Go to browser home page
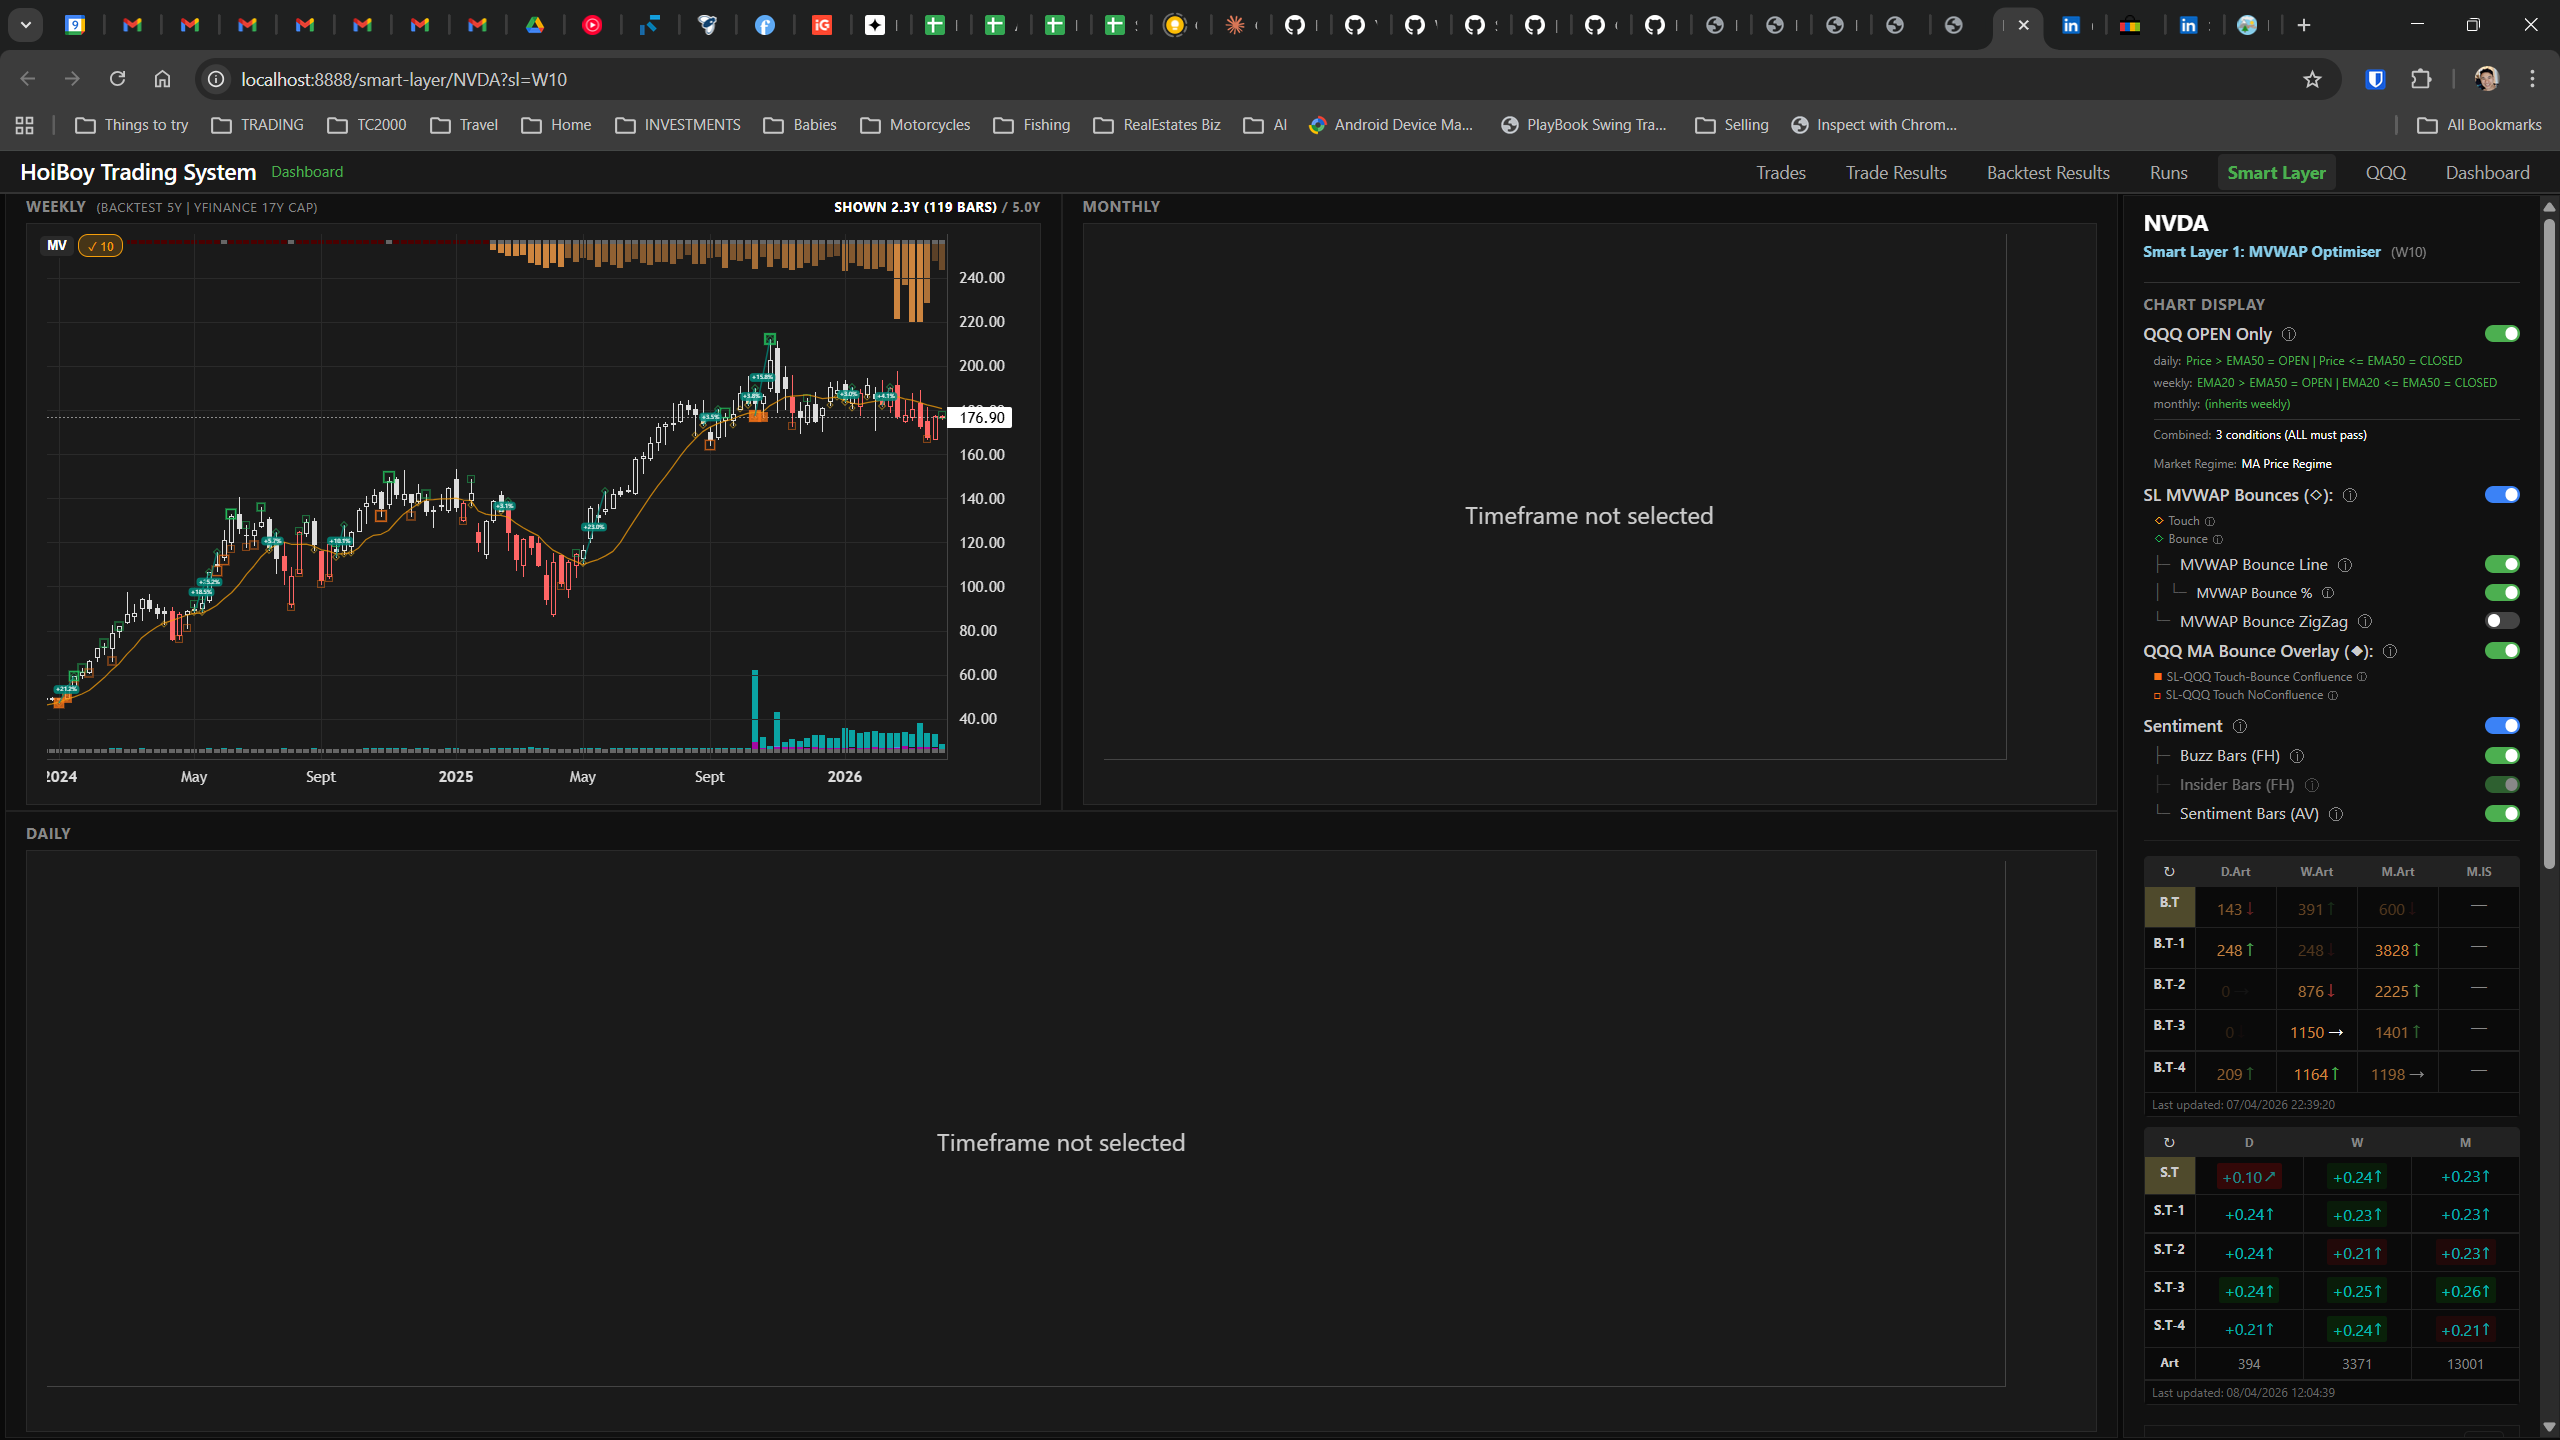2560x1440 pixels. (x=162, y=79)
